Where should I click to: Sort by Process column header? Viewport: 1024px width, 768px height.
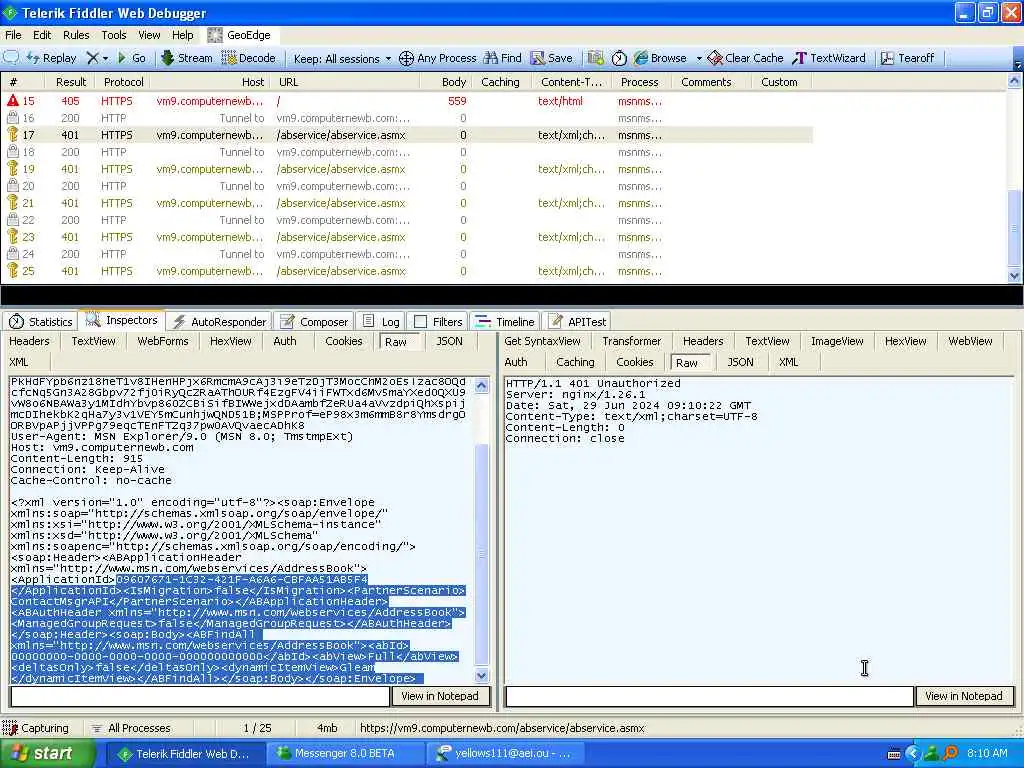[x=639, y=82]
